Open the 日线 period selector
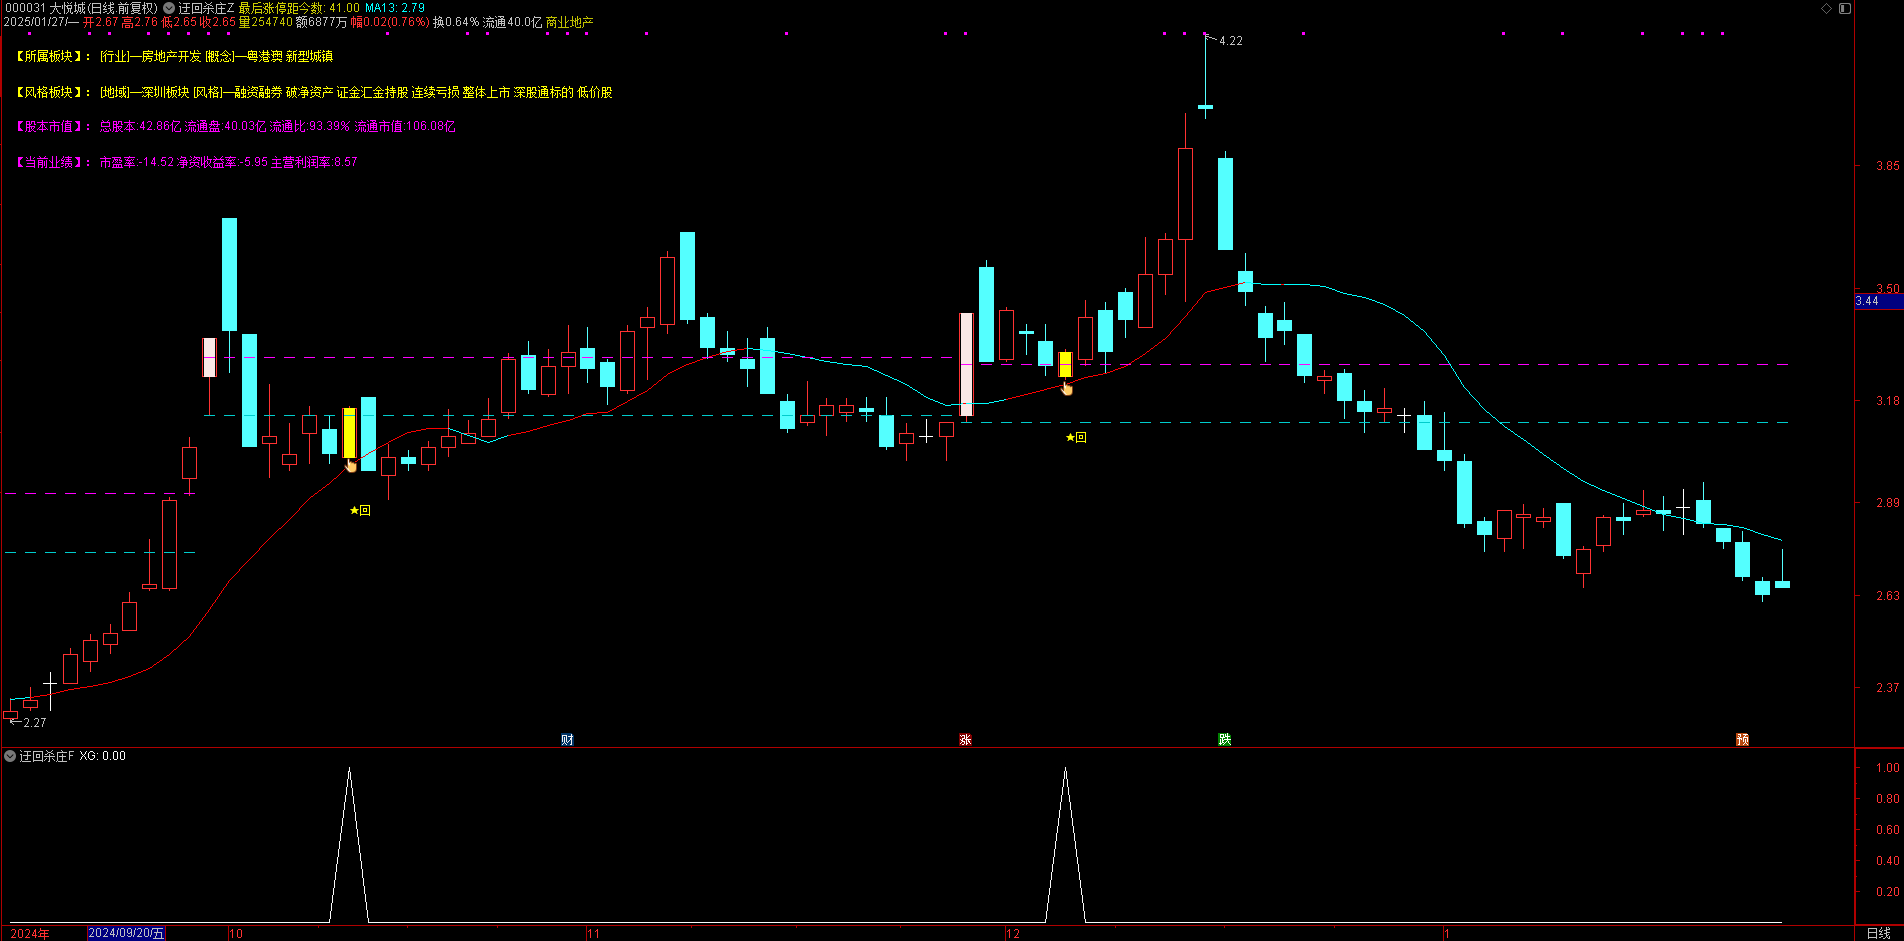Image resolution: width=1904 pixels, height=941 pixels. 1879,933
